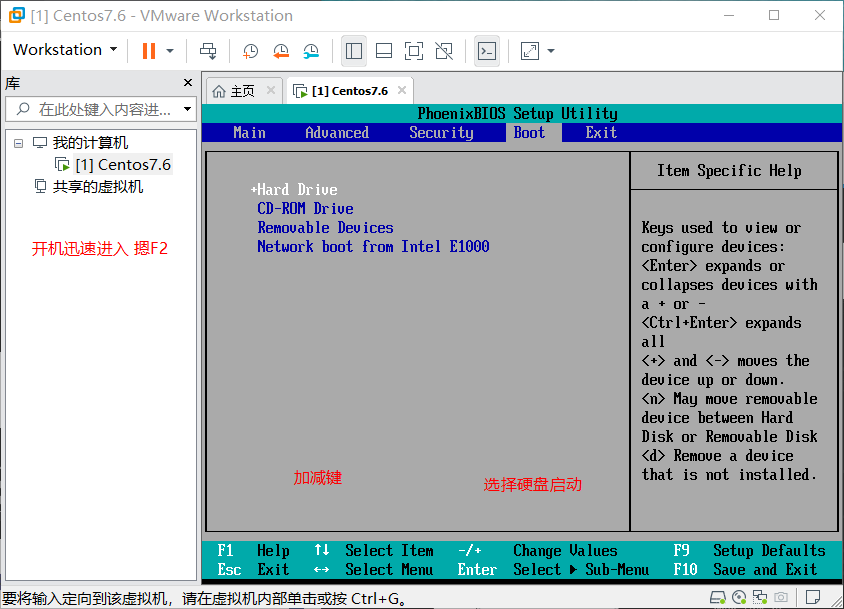Toggle the console view icon
This screenshot has height=609, width=844.
(487, 51)
